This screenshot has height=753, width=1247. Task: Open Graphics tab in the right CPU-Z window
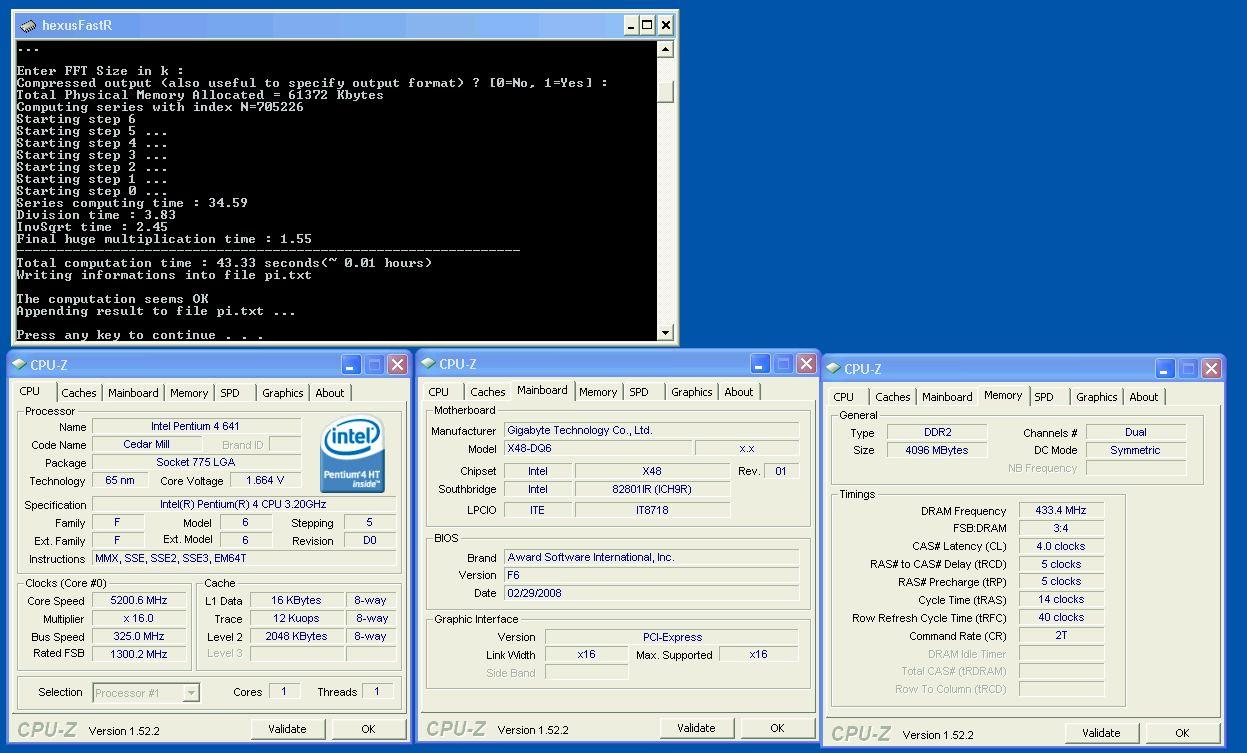click(x=1097, y=397)
